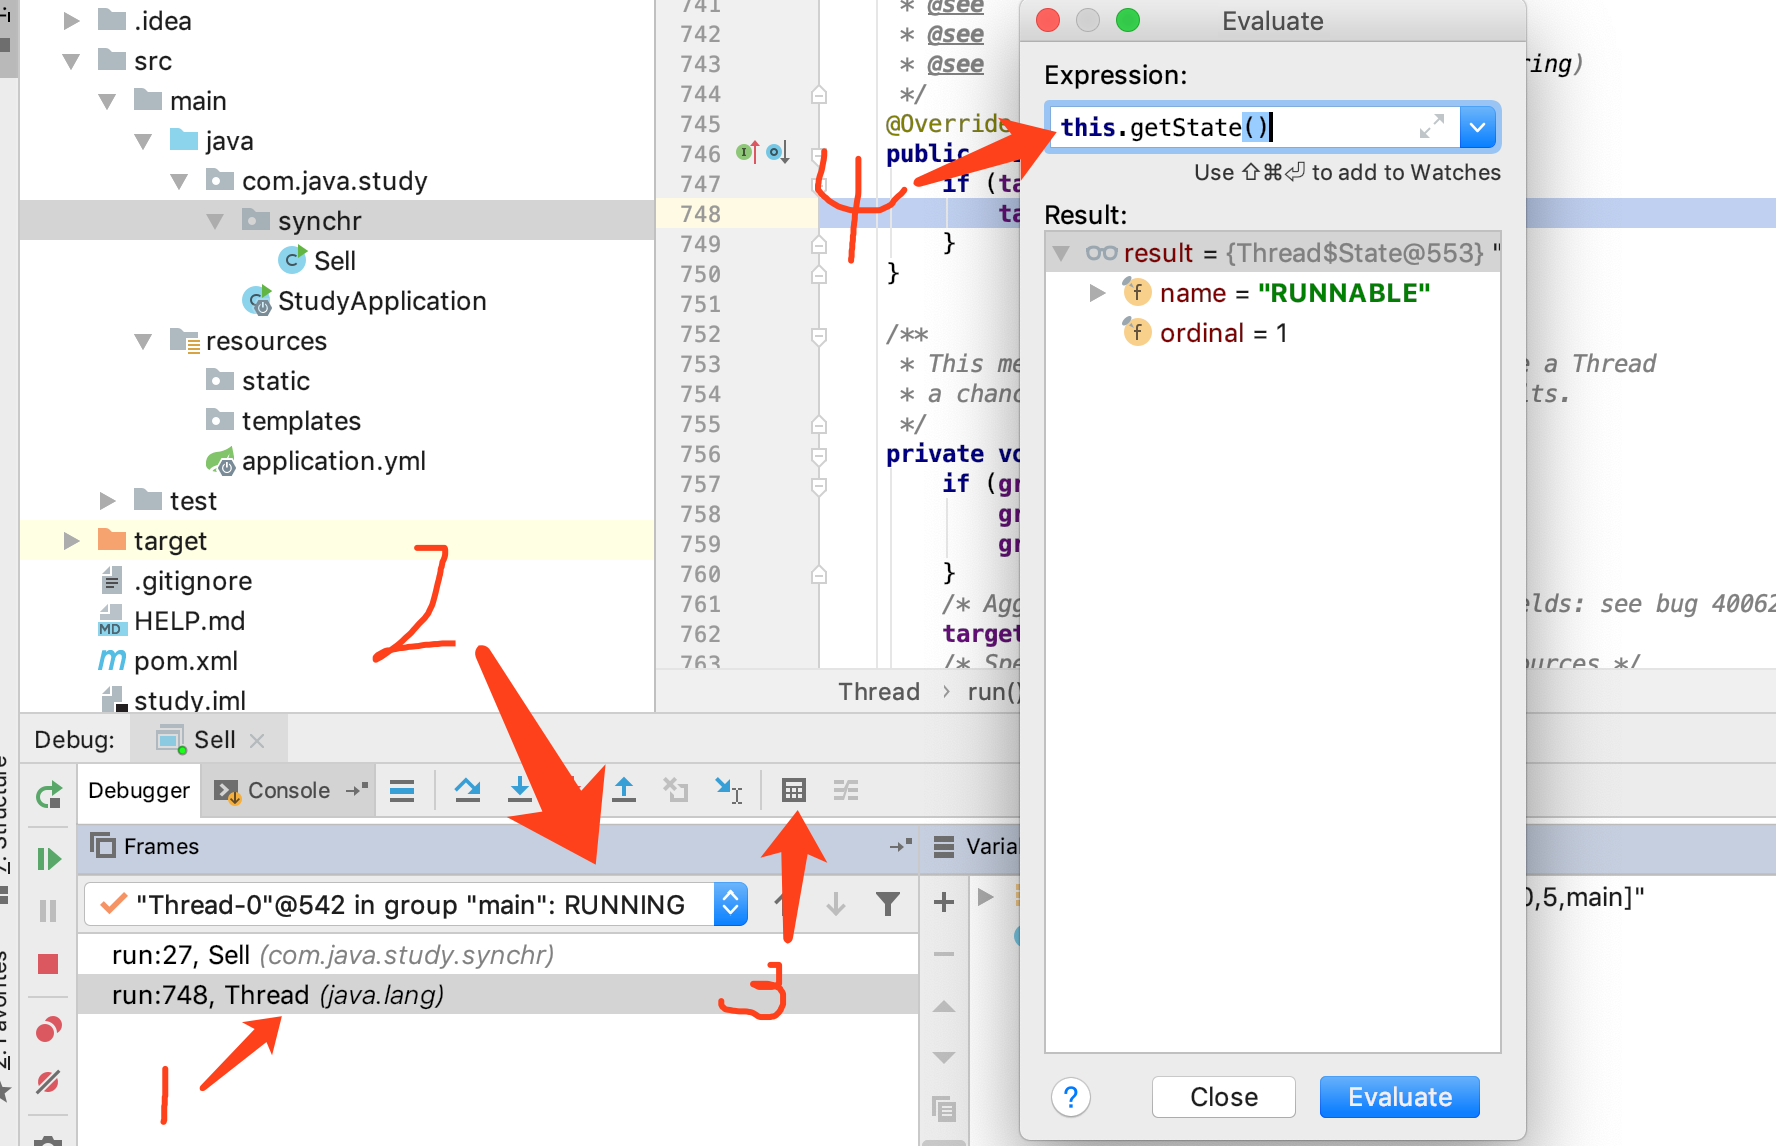
Task: Expand the name = "RUNNABLE" field
Action: coord(1097,293)
